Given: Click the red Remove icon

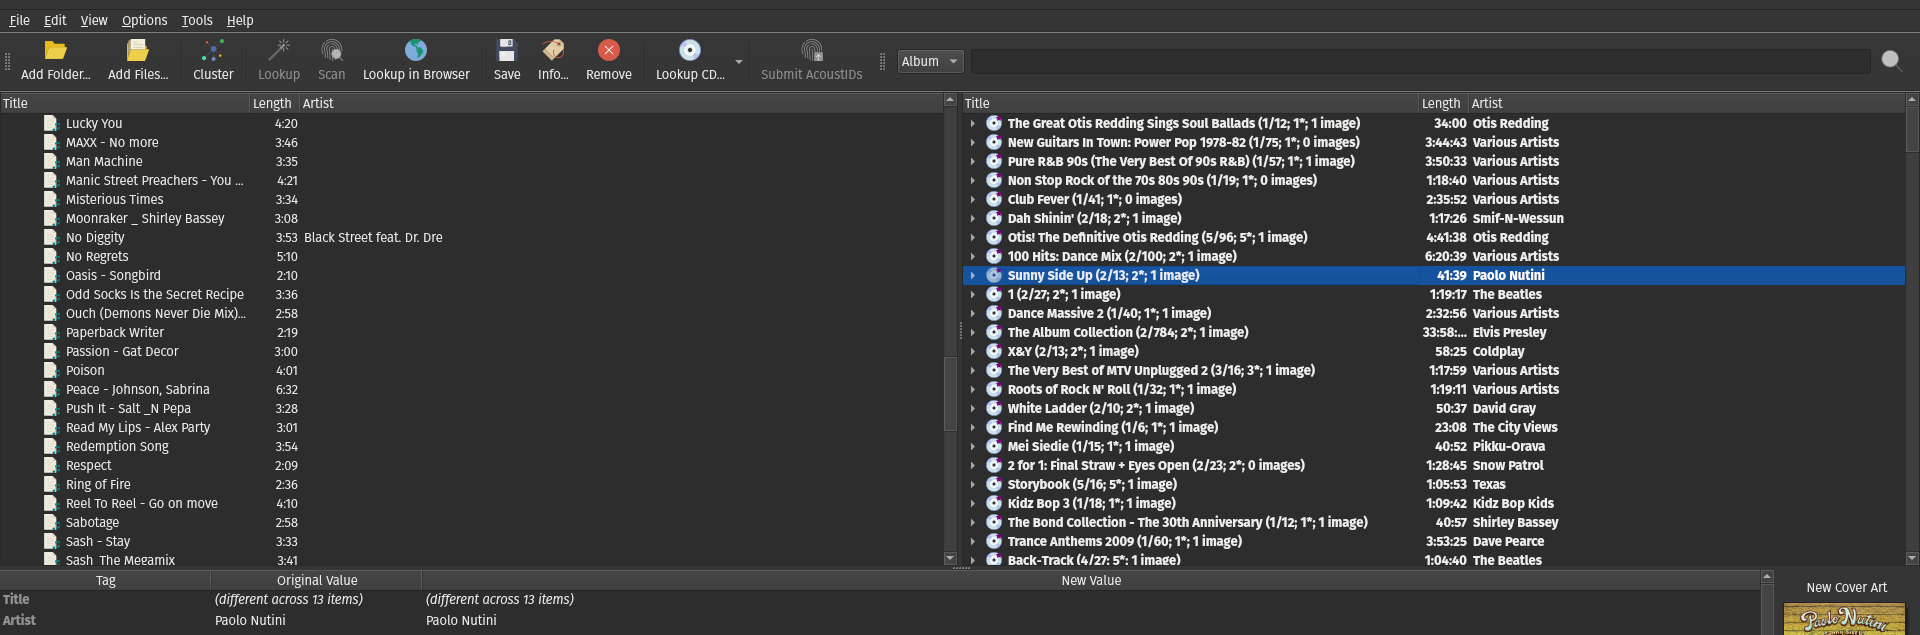Looking at the screenshot, I should coord(609,51).
